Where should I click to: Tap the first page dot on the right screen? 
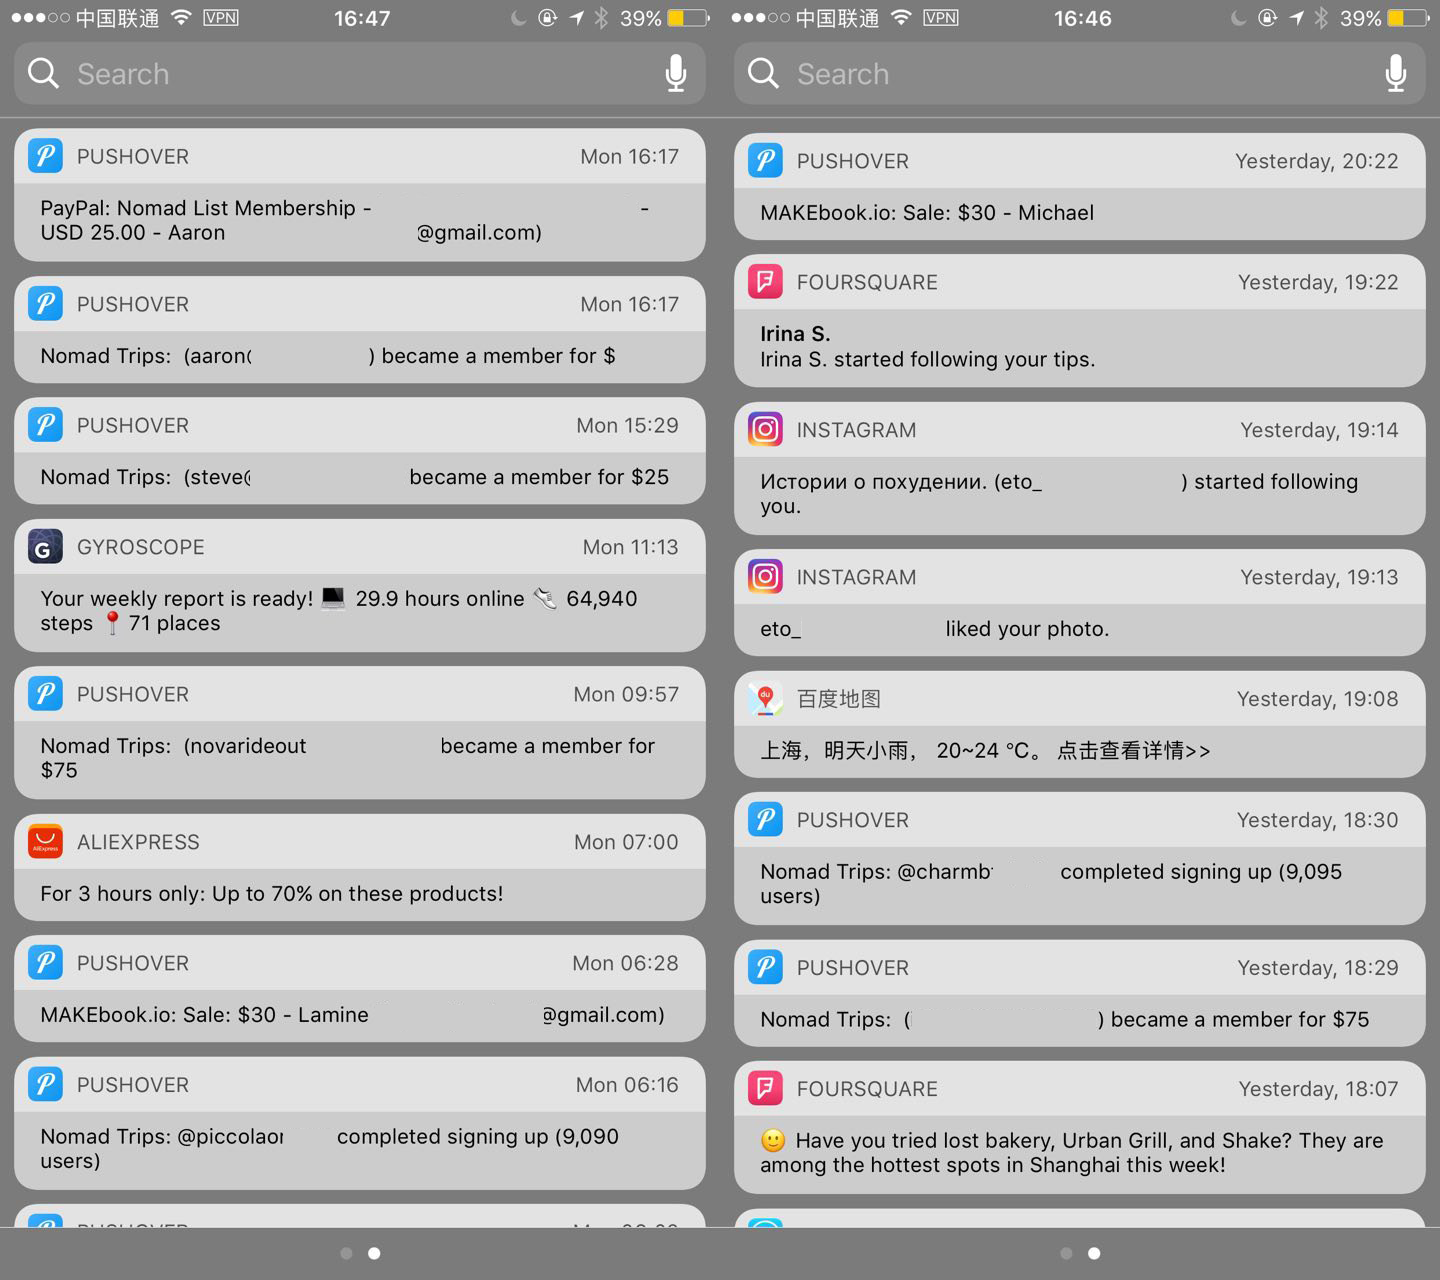[x=1066, y=1253]
